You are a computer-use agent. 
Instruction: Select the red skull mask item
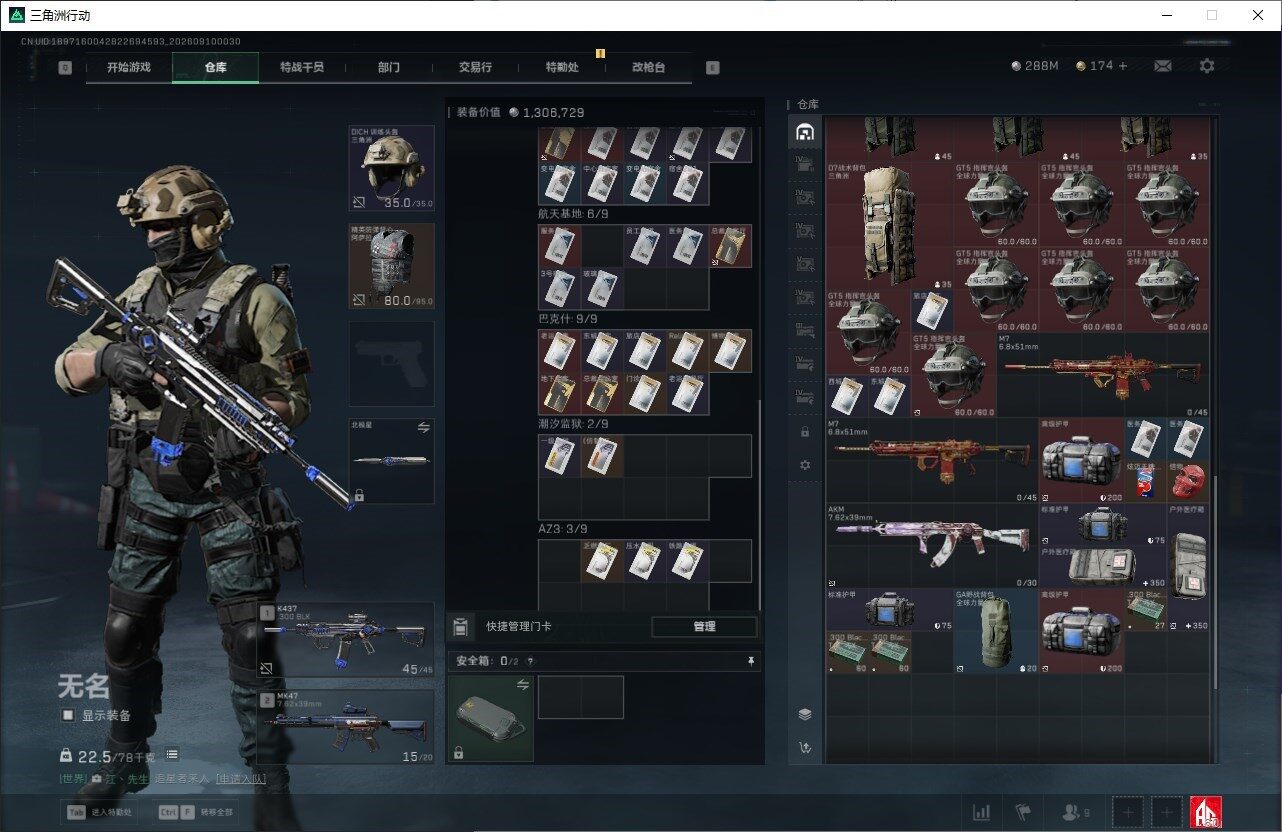[x=1188, y=481]
